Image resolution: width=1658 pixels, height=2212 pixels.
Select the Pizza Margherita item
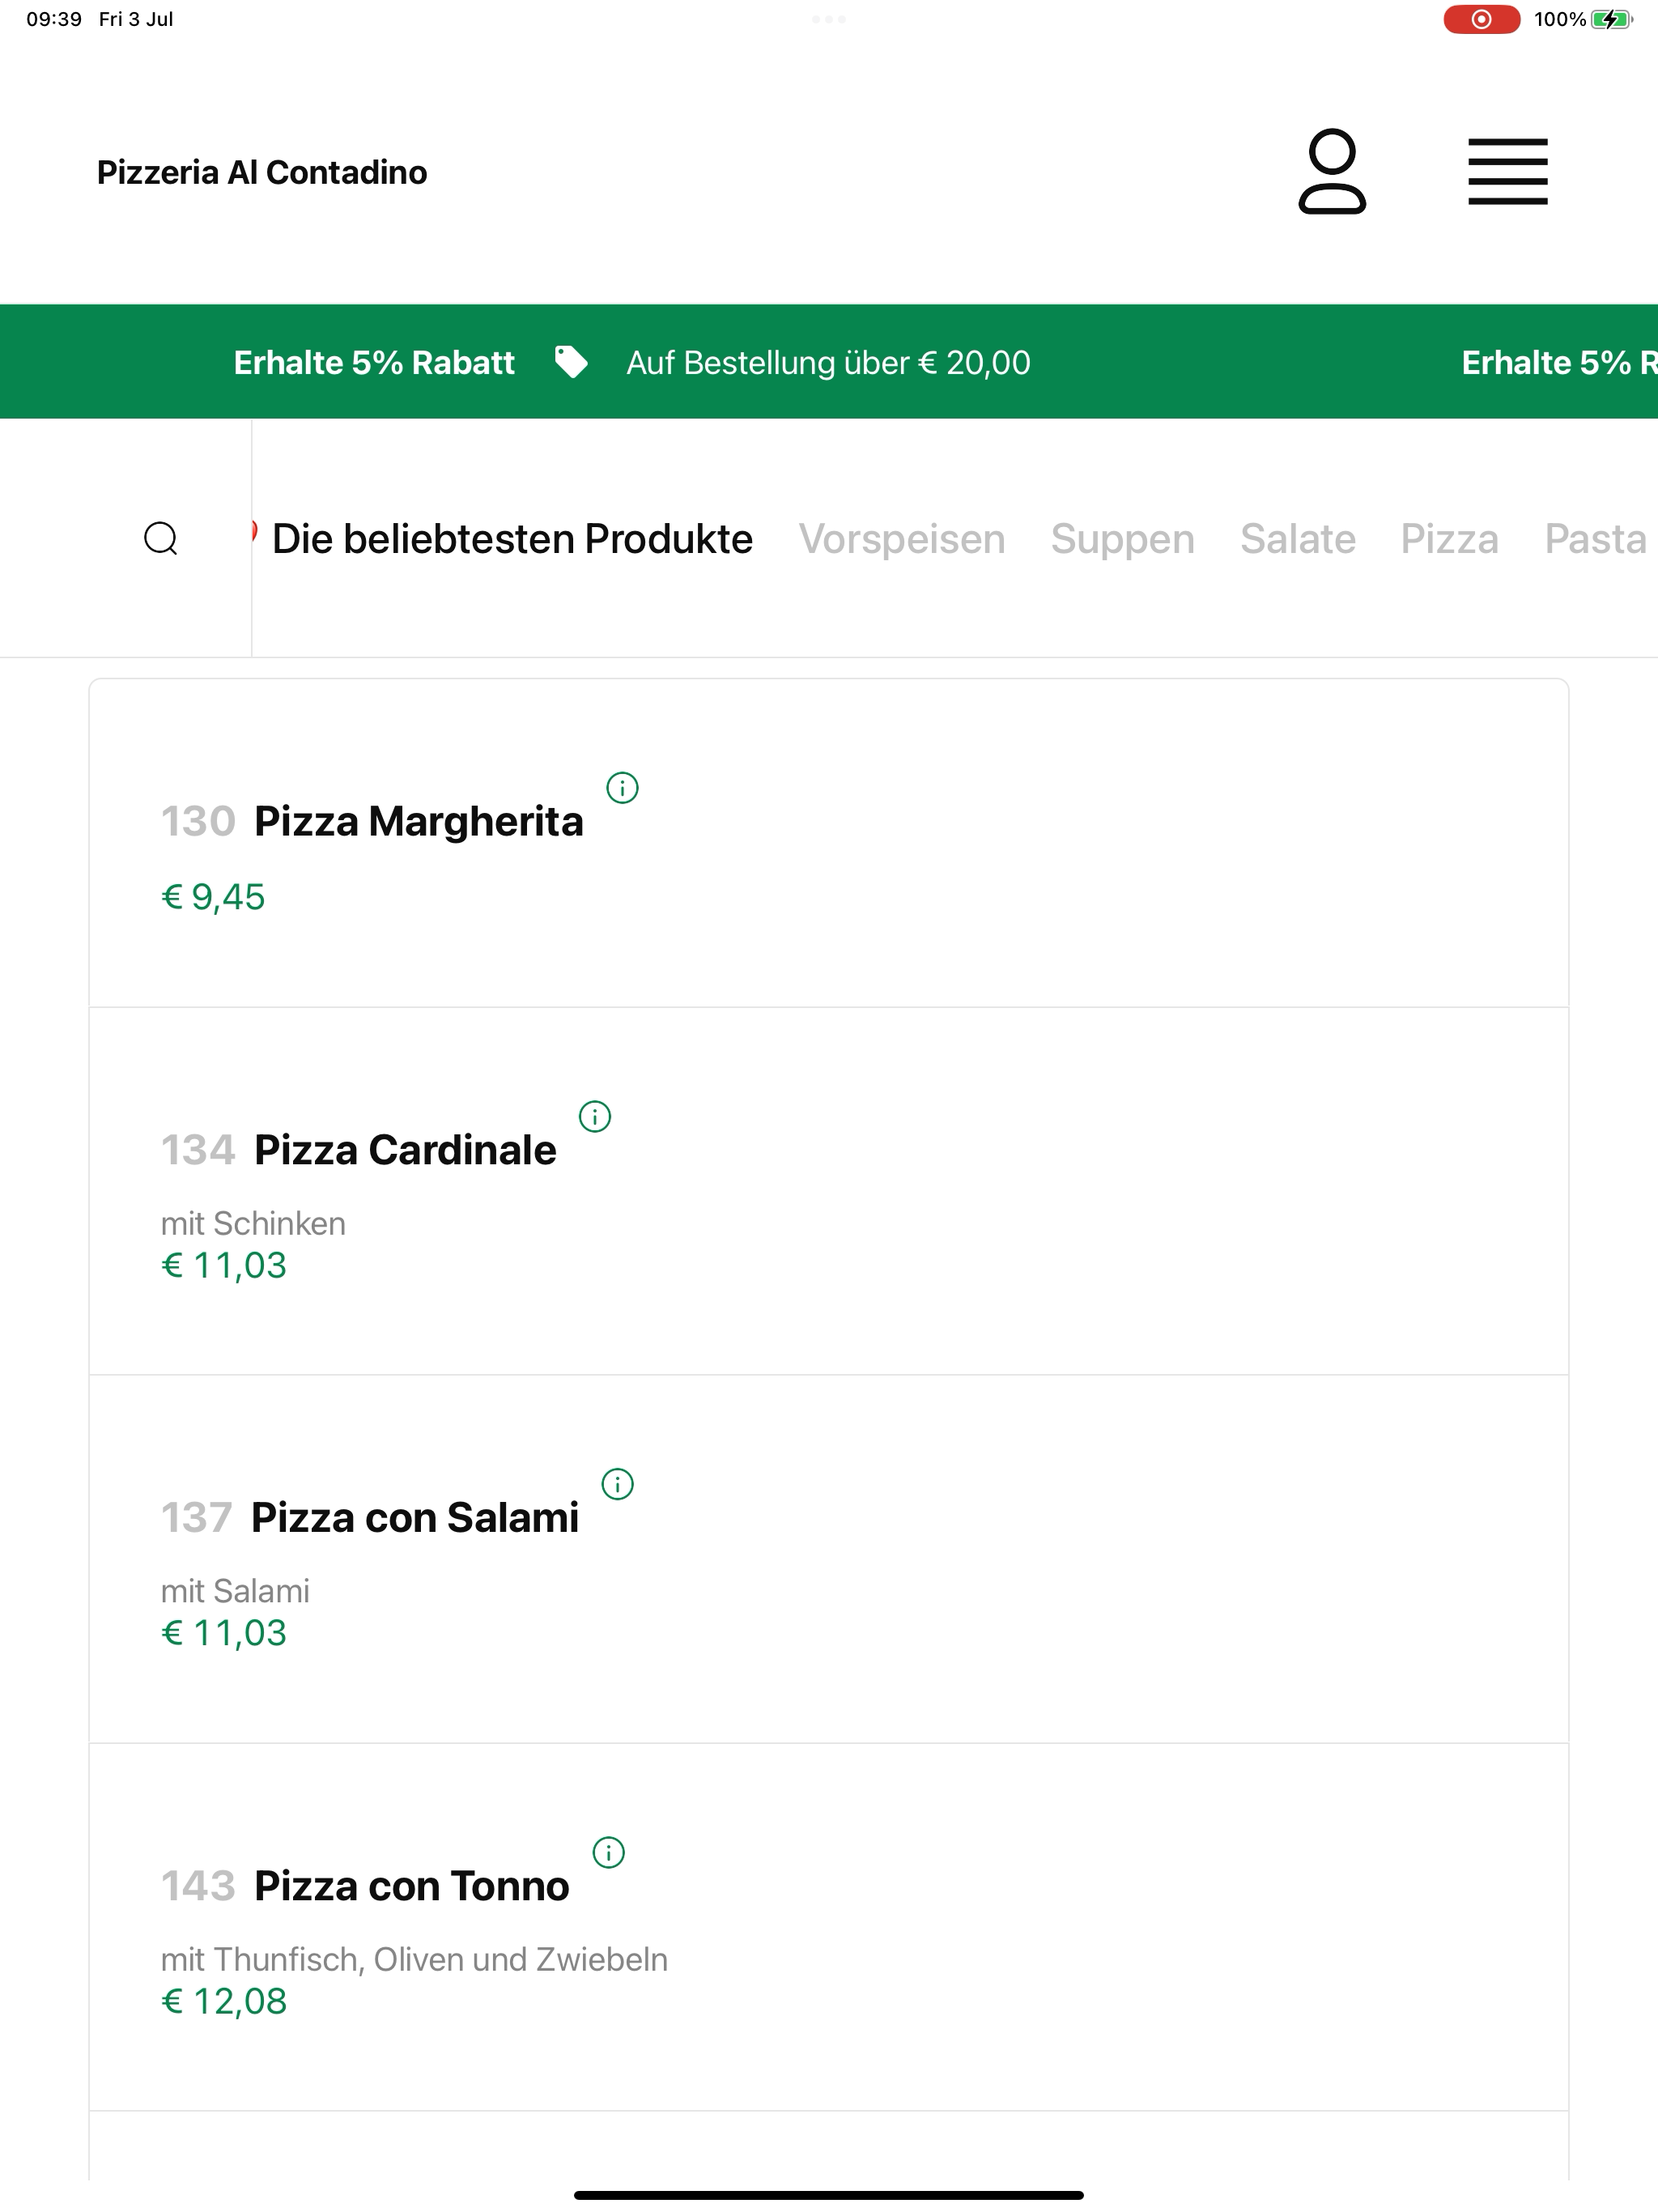click(x=828, y=843)
